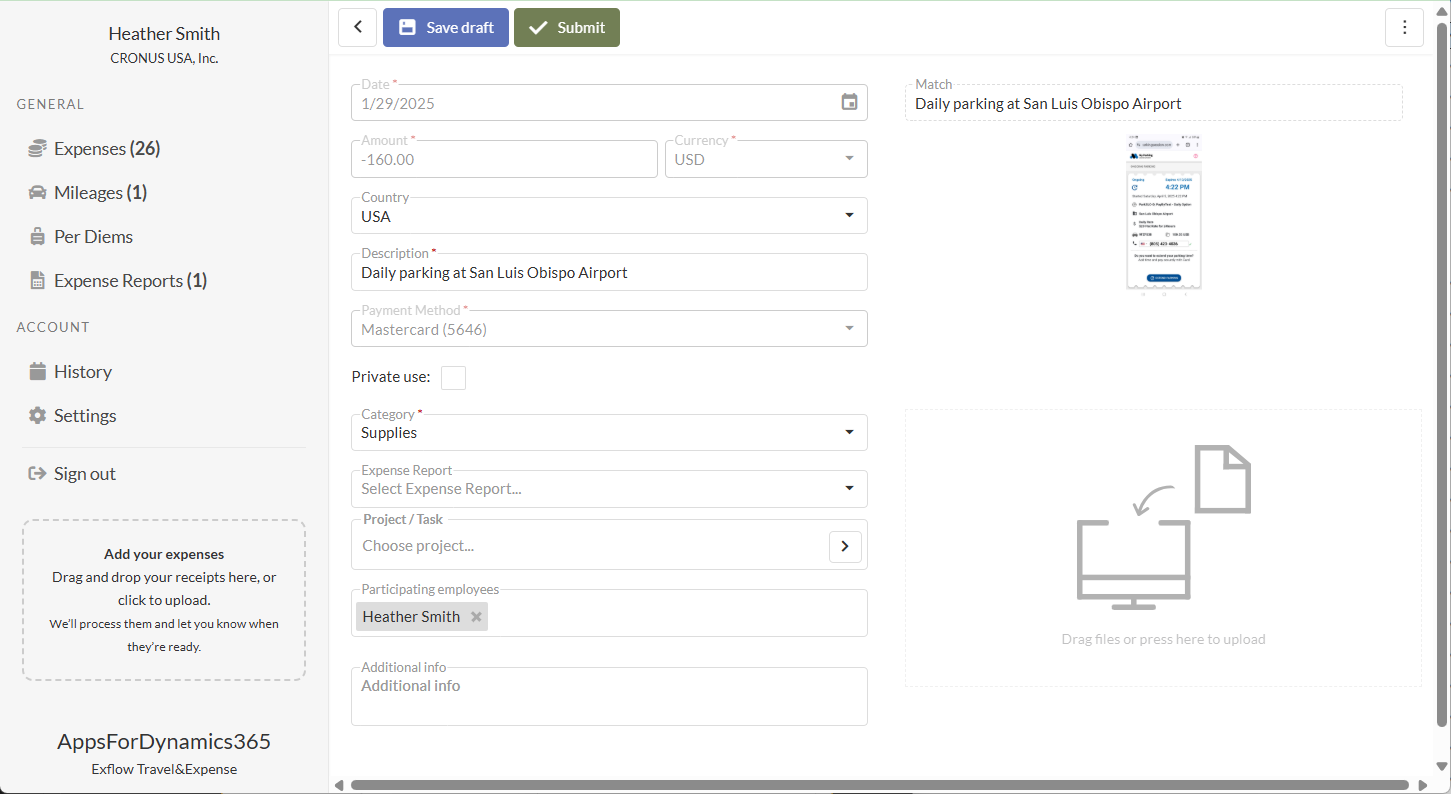Open the Date calendar picker icon
Viewport: 1451px width, 794px height.
[849, 102]
